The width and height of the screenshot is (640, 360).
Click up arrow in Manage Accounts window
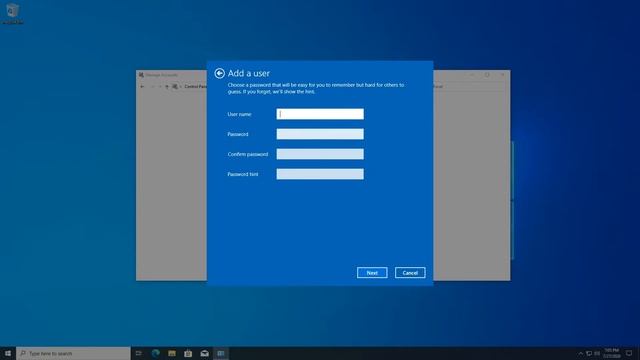coord(167,87)
